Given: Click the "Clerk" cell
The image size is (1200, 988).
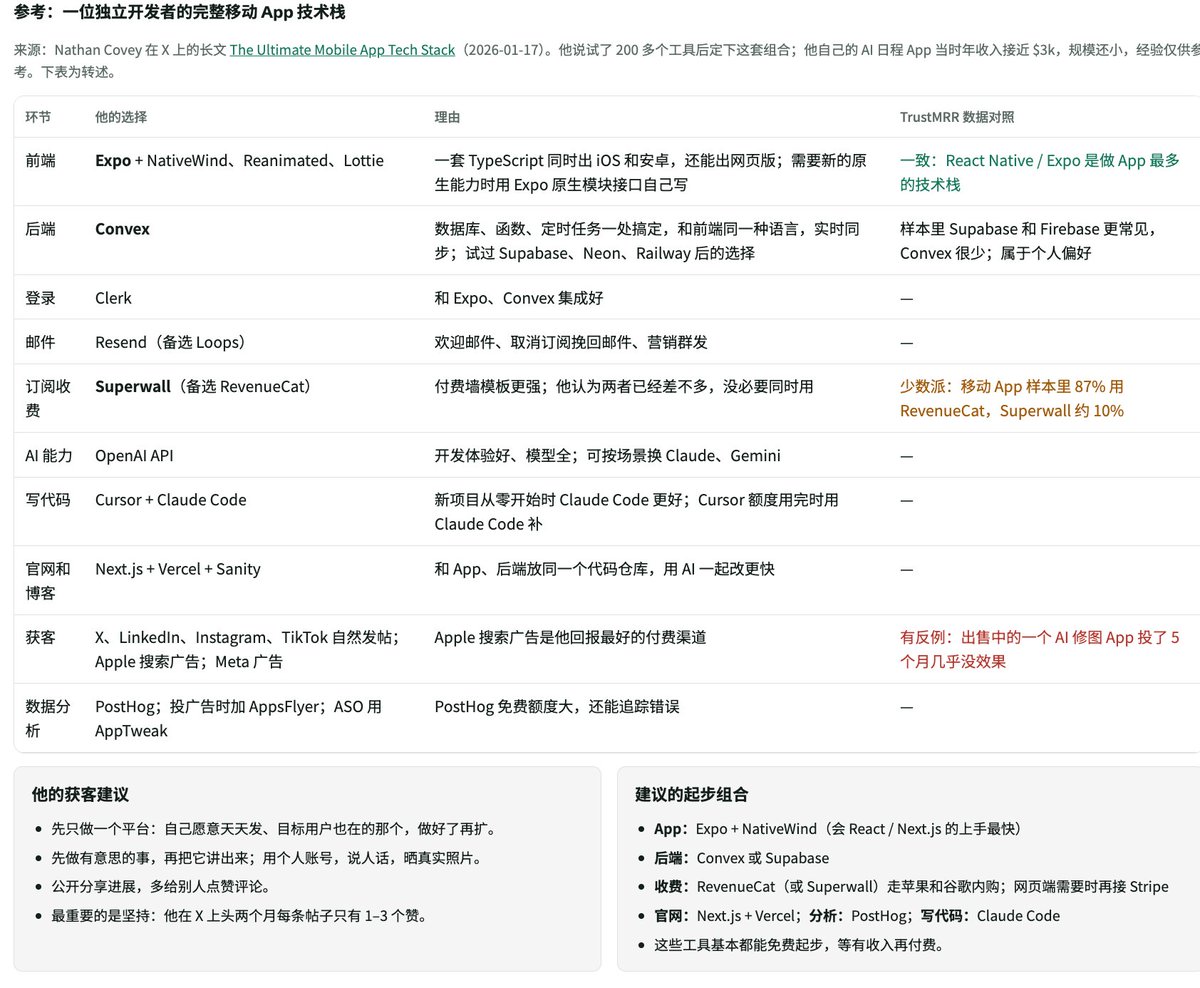Looking at the screenshot, I should (113, 298).
